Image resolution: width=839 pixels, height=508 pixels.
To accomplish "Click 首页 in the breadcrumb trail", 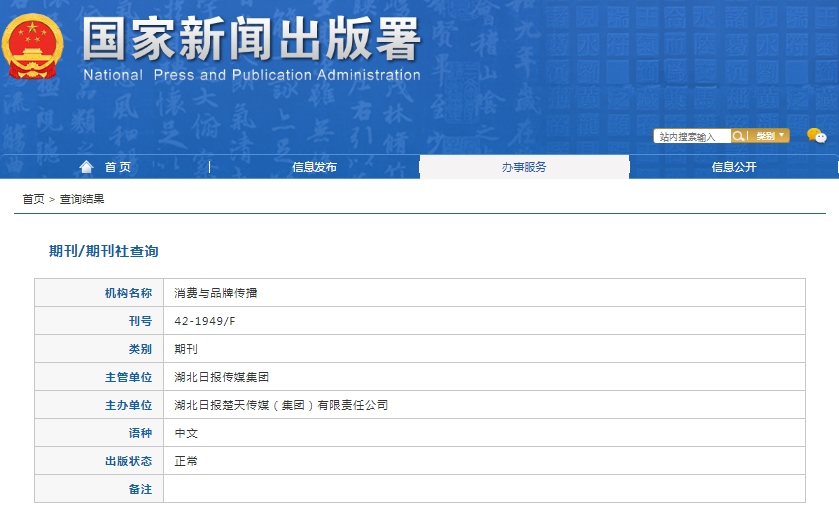I will pyautogui.click(x=33, y=199).
